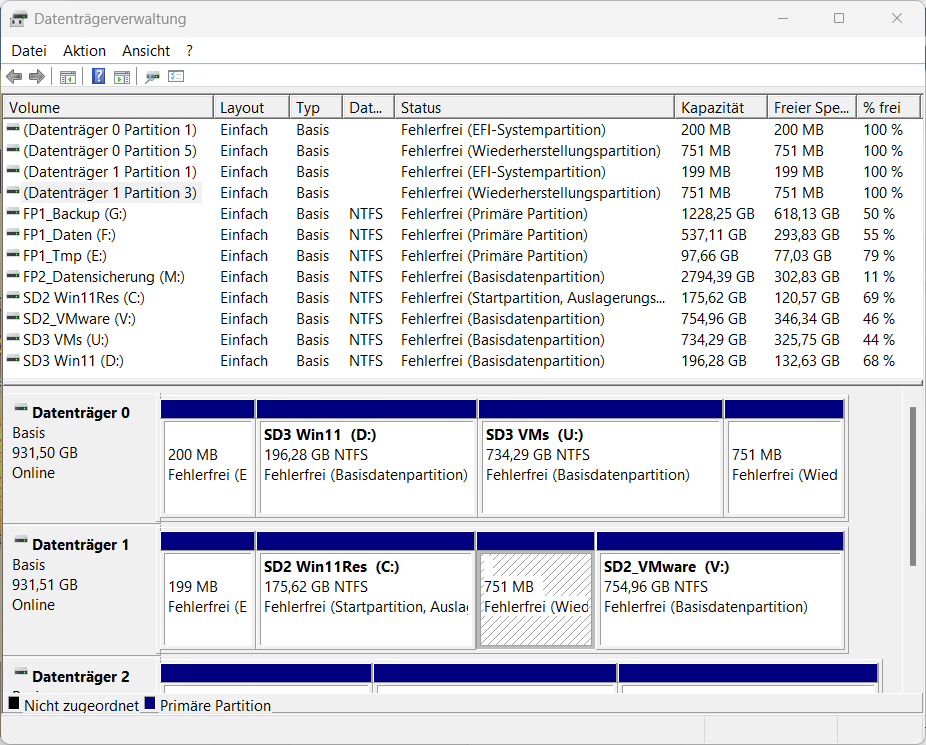Click the checklist toolbar icon
Viewport: 926px width, 745px height.
click(176, 76)
